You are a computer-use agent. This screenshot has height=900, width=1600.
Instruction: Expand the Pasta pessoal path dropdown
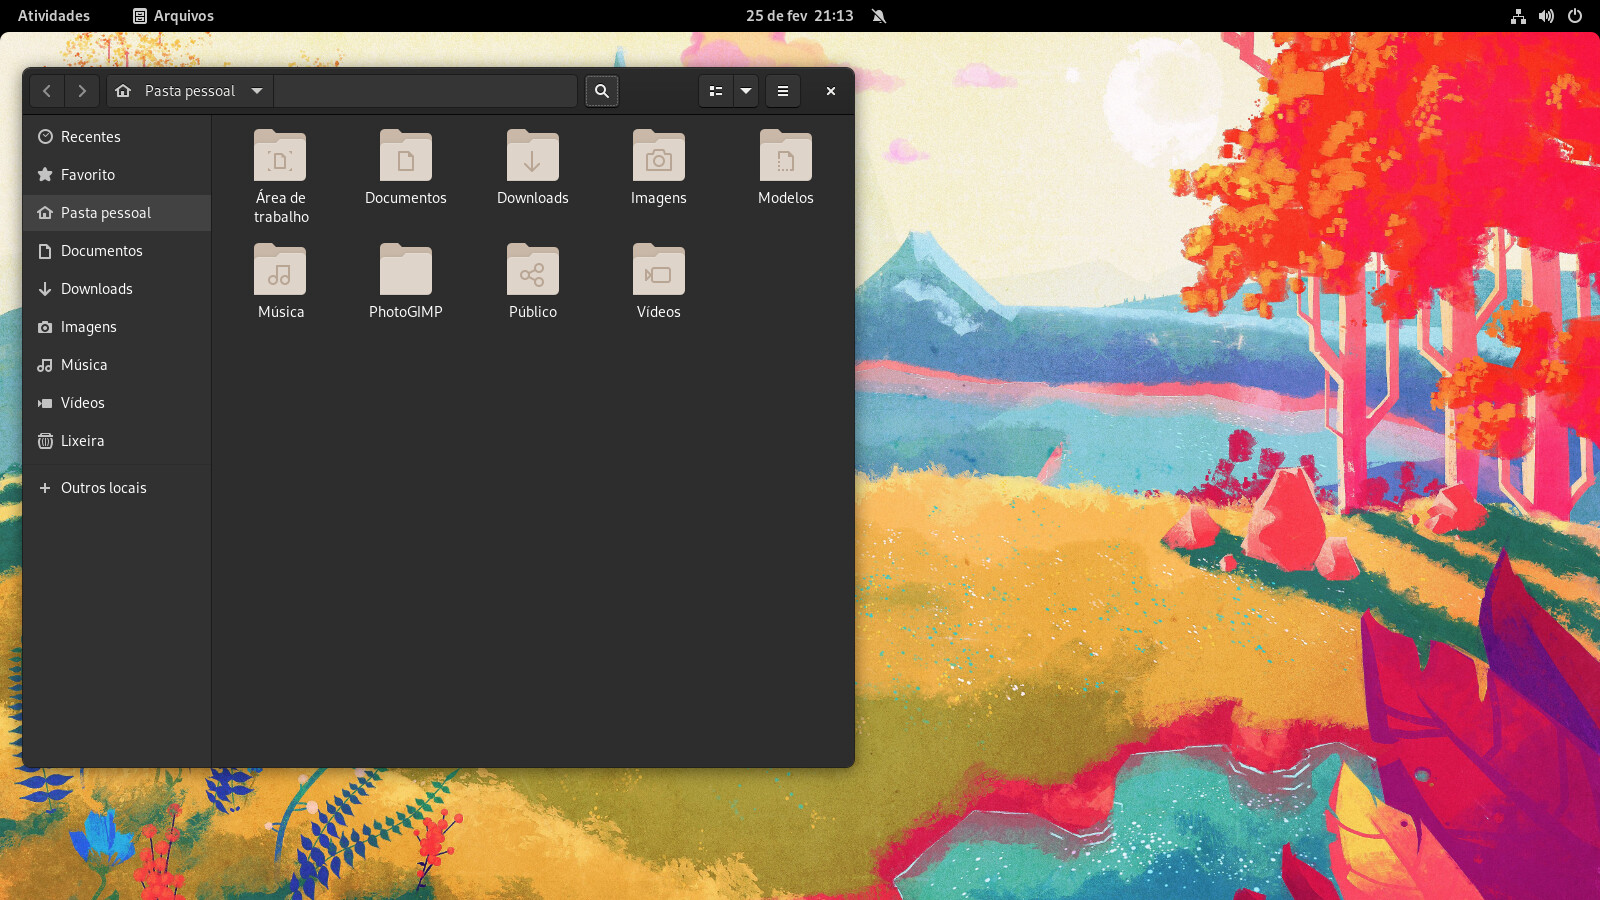257,91
